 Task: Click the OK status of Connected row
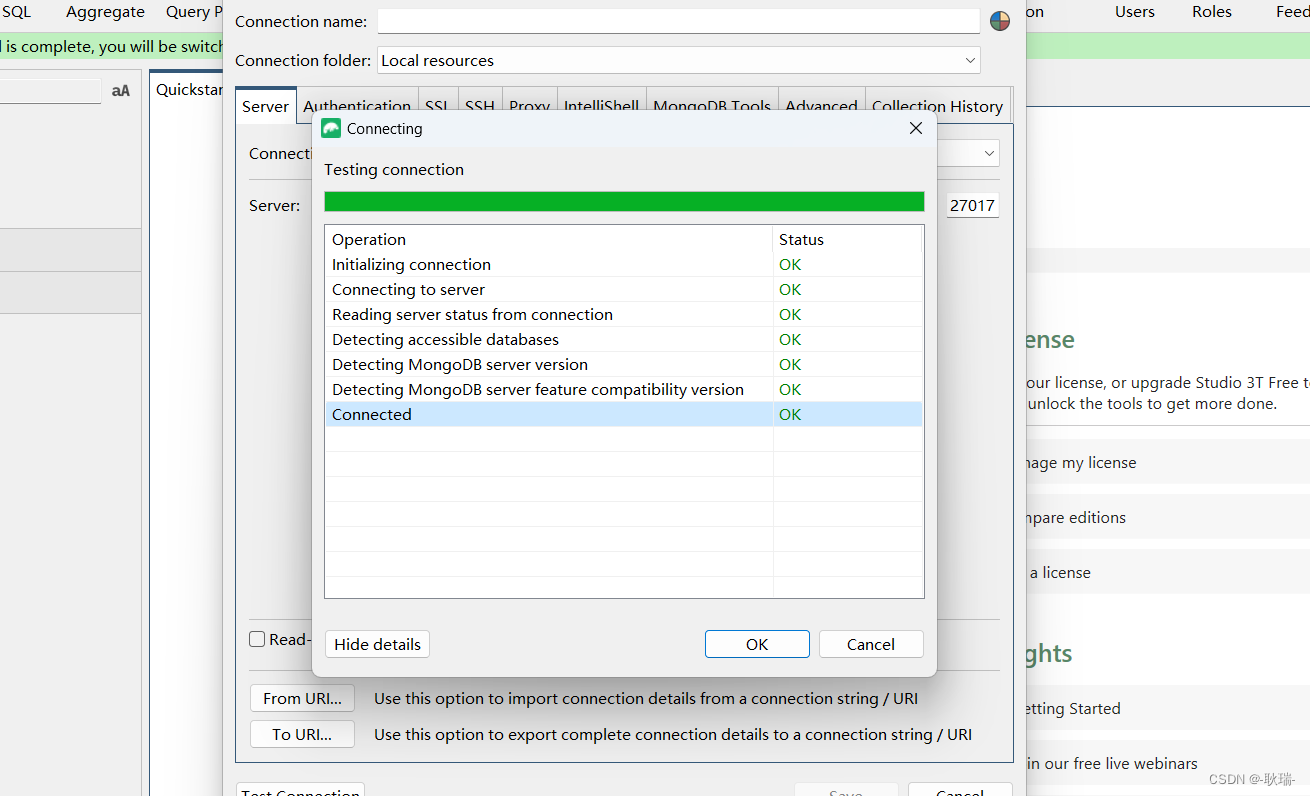[x=790, y=414]
